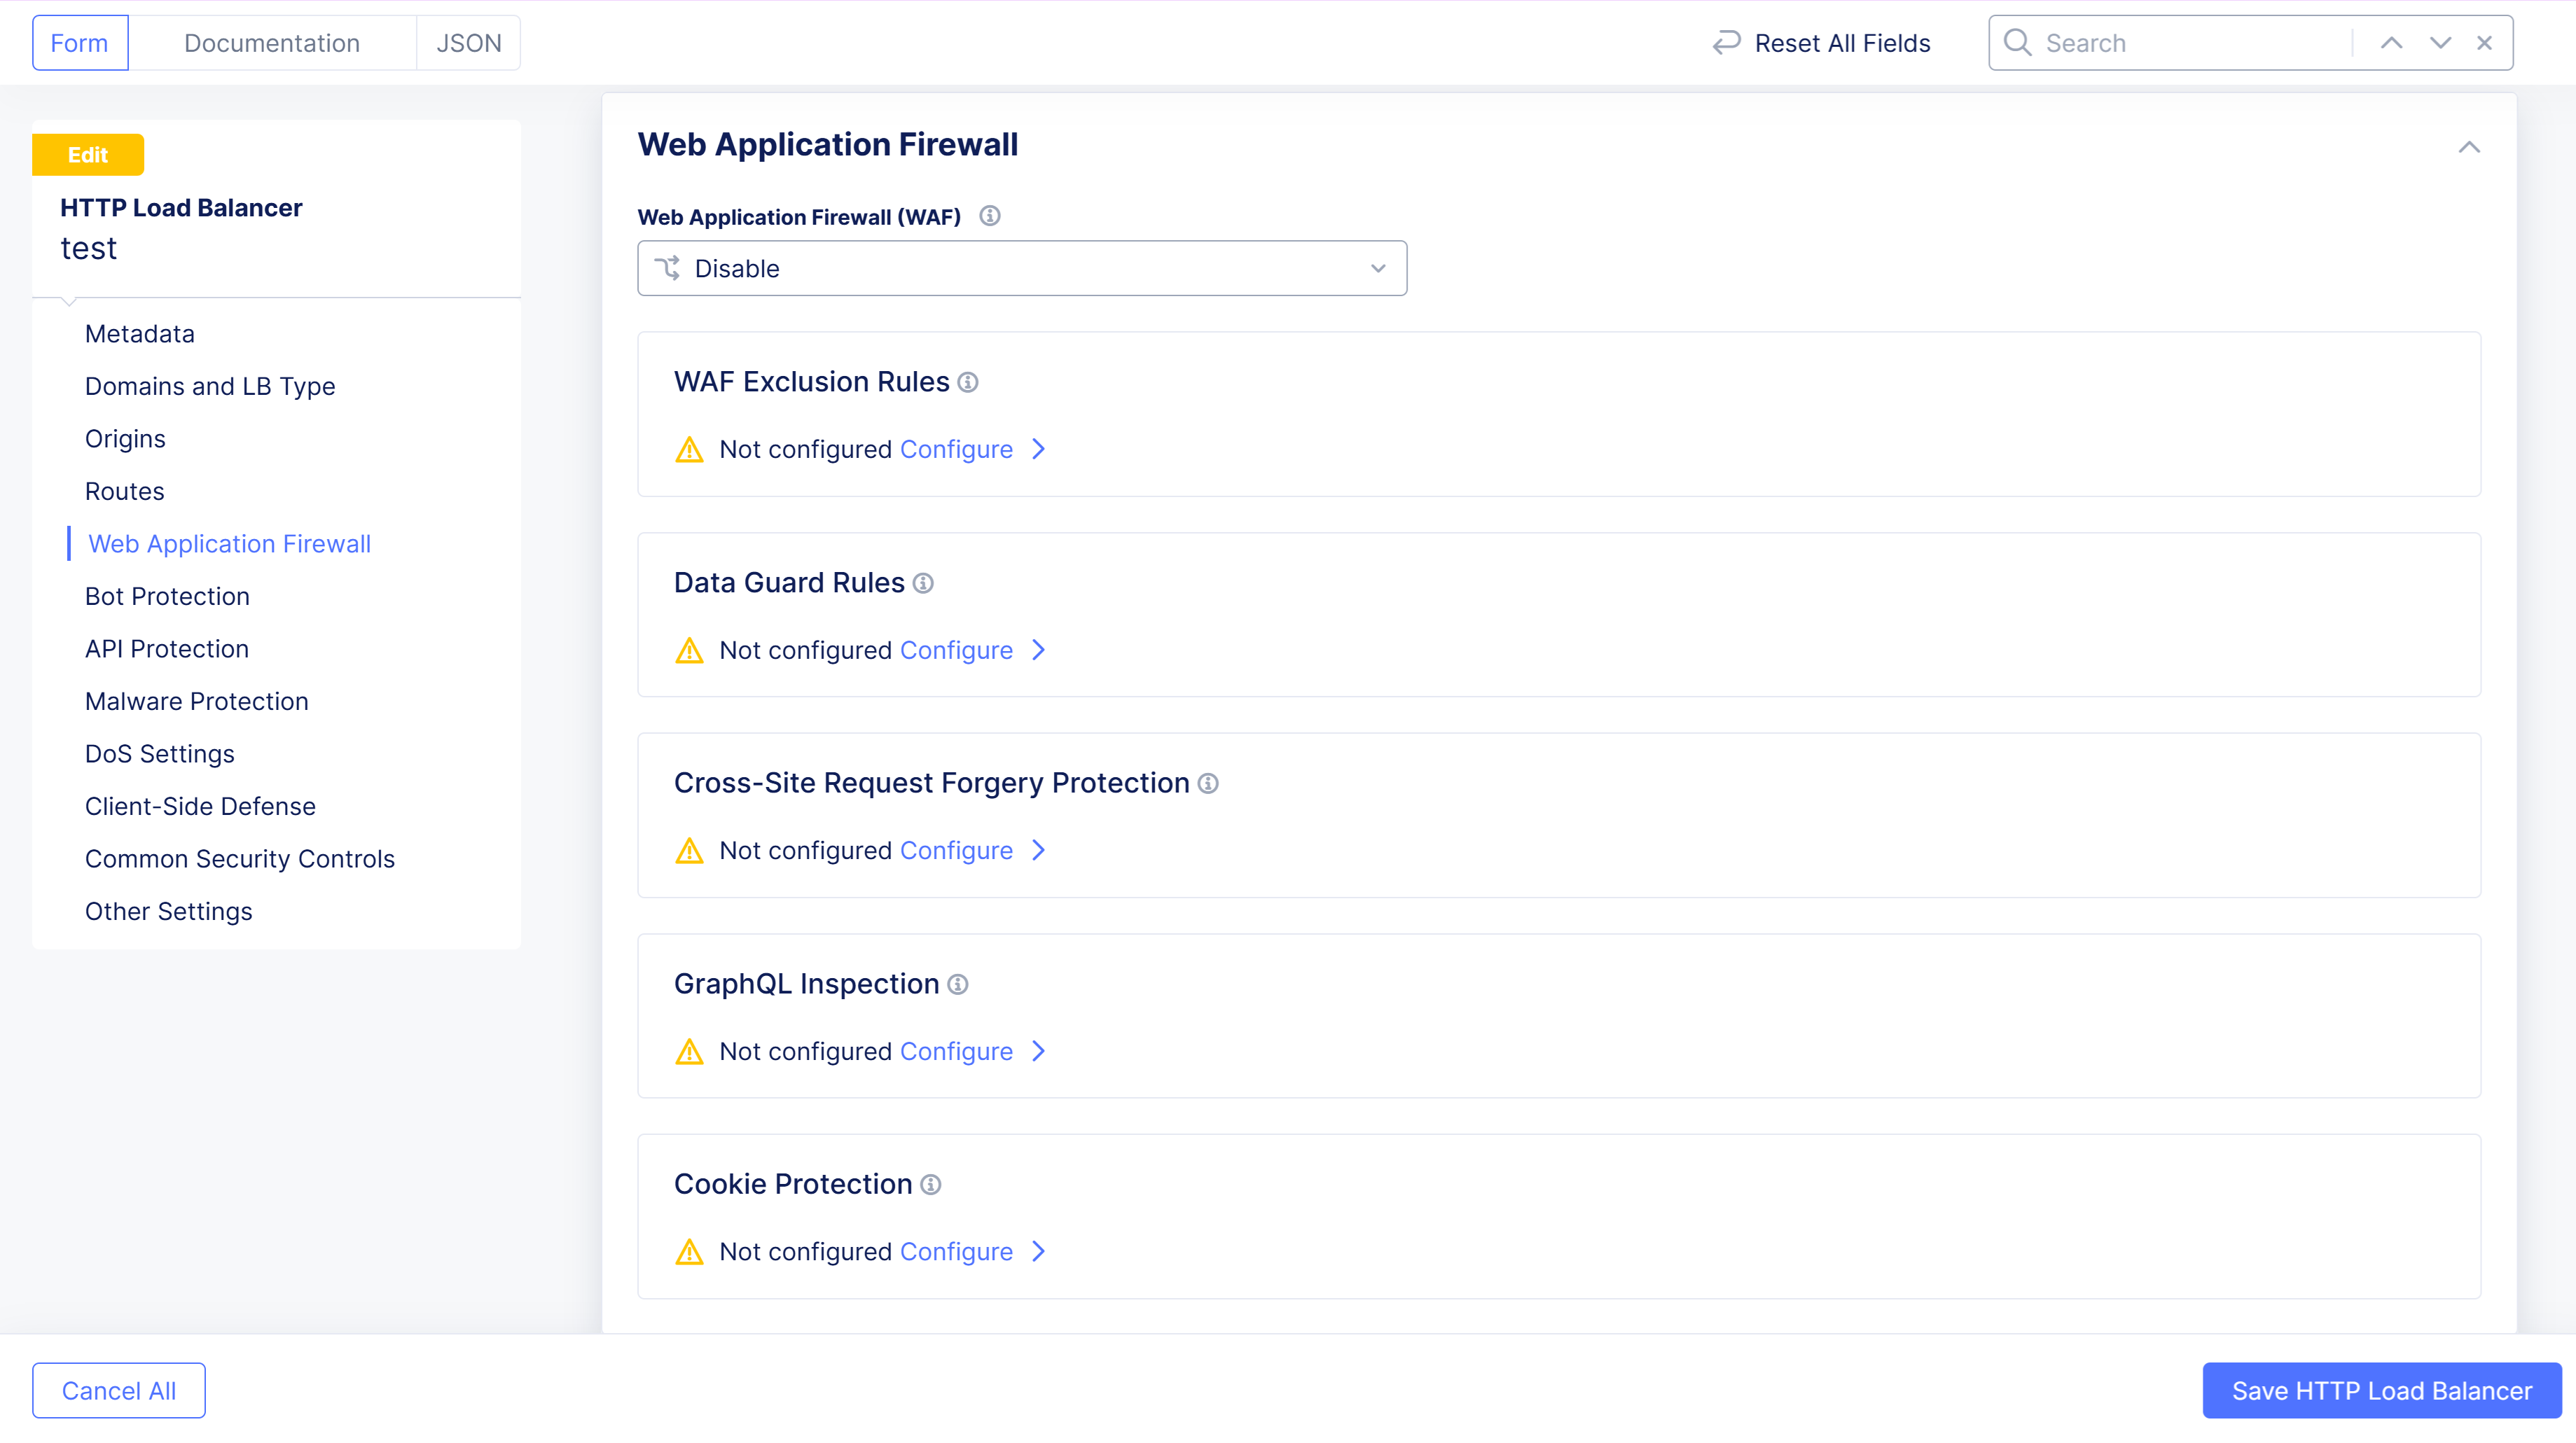Click info icon beside WAF Exclusion Rules
The image size is (2576, 1443).
point(968,382)
